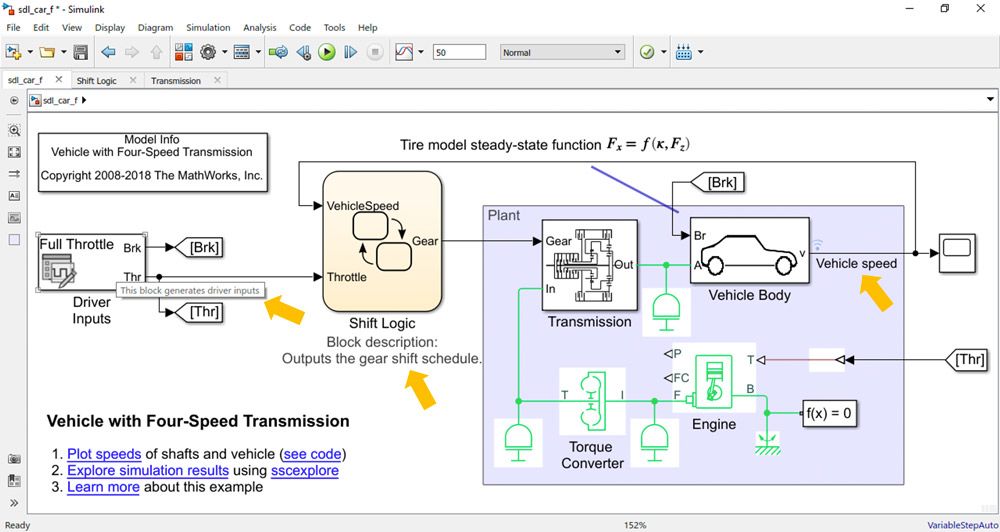Image resolution: width=1000 pixels, height=532 pixels.
Task: Click the Zoom tool in left palette
Action: click(x=14, y=130)
